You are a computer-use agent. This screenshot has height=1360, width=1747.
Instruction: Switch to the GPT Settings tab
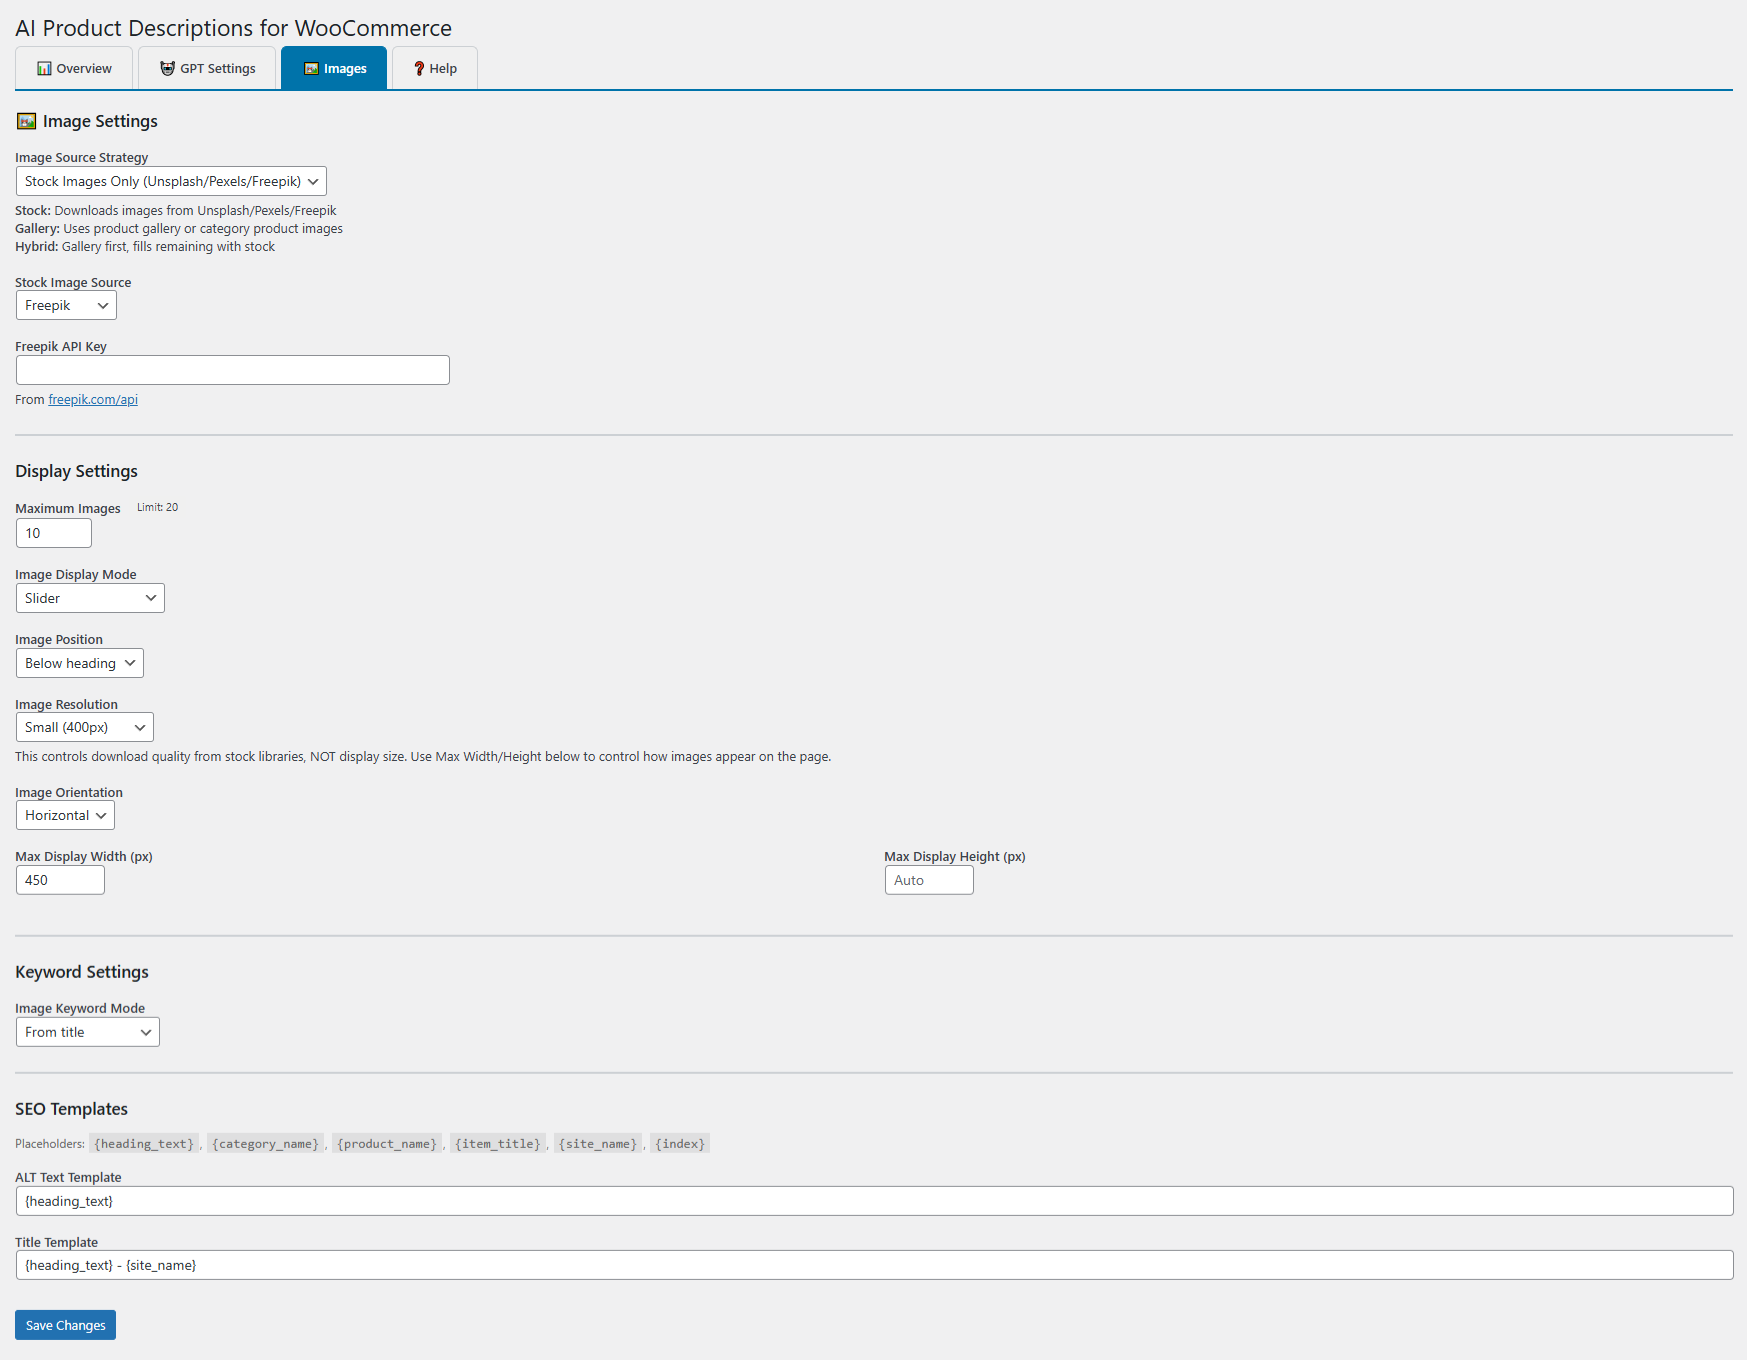(207, 68)
